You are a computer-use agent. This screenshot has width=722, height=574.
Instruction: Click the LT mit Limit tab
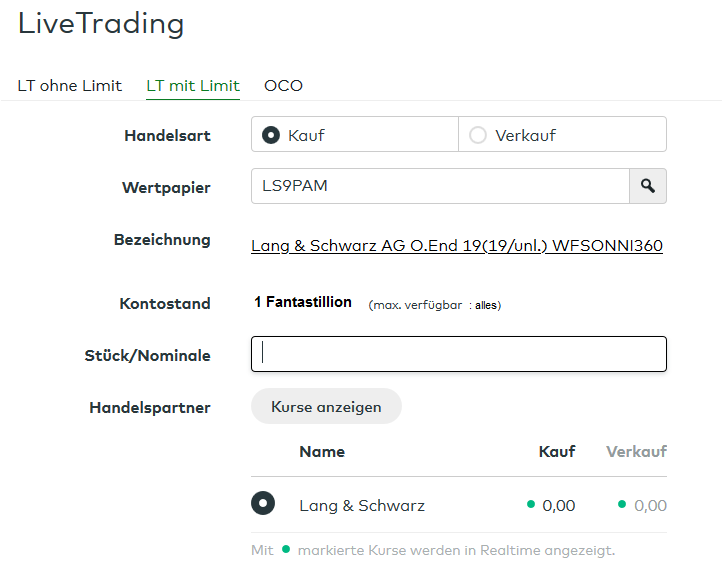pos(193,85)
